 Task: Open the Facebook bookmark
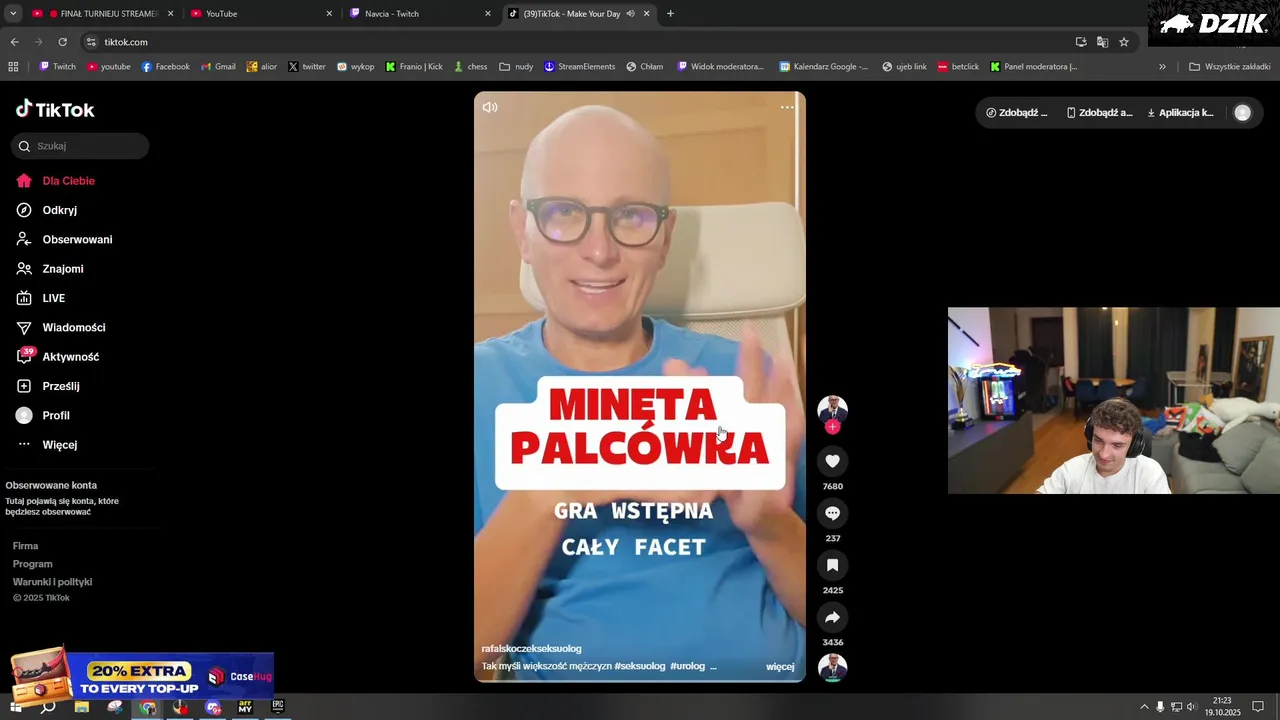pos(165,67)
